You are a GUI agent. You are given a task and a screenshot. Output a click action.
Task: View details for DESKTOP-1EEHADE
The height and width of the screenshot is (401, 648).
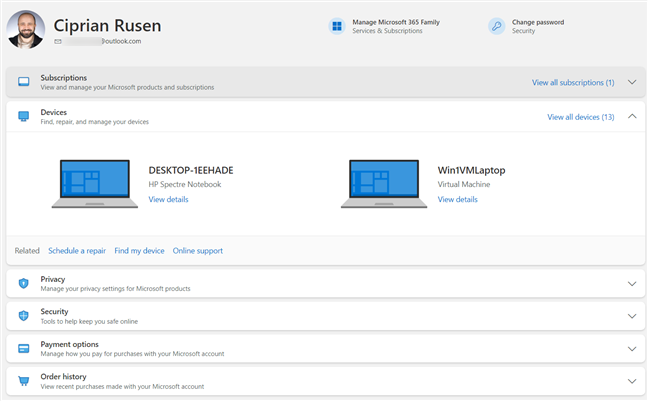click(168, 199)
